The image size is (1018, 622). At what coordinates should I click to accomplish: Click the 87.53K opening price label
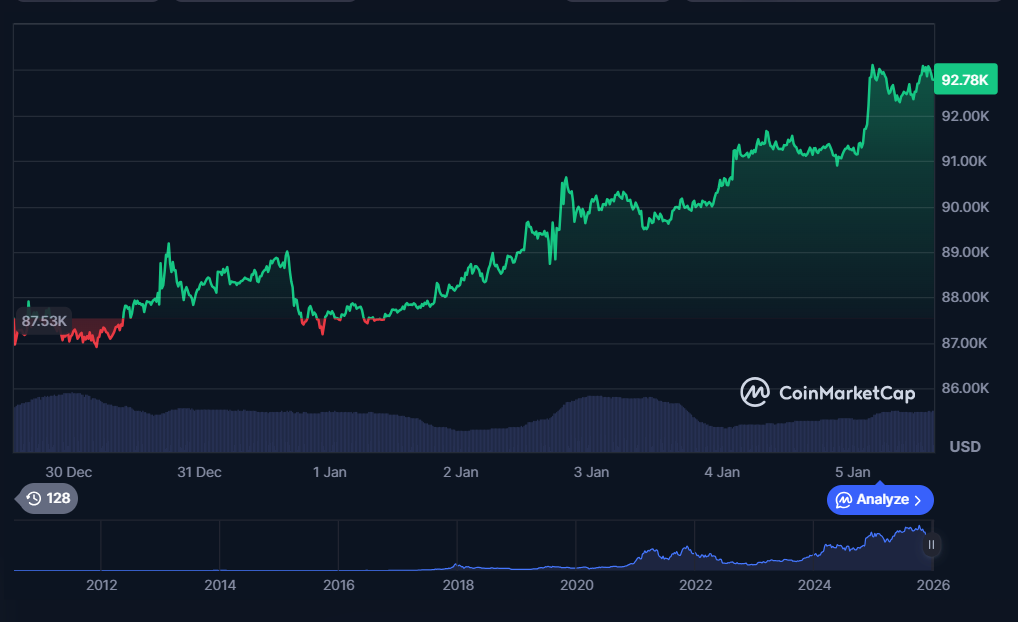(x=44, y=321)
